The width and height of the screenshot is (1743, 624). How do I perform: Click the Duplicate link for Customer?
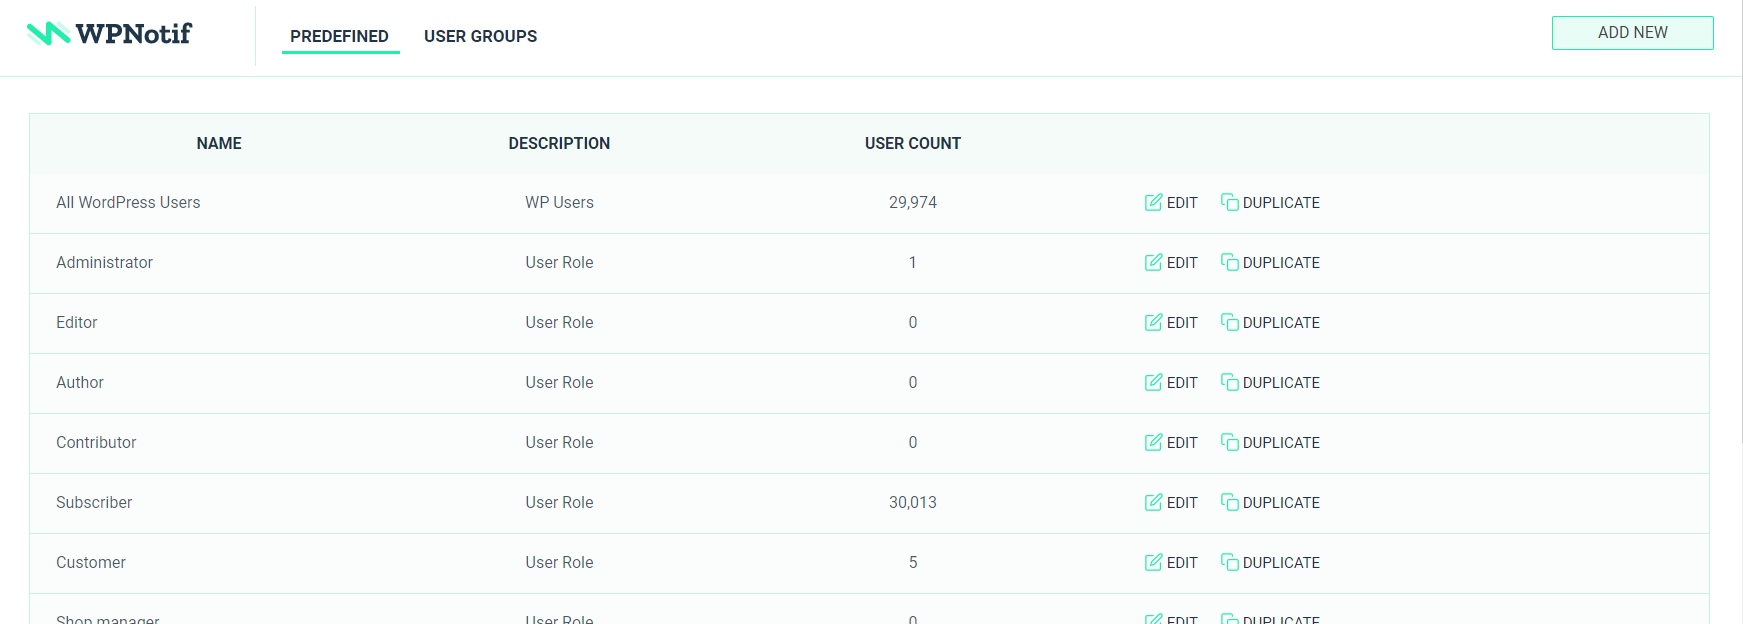(1281, 563)
